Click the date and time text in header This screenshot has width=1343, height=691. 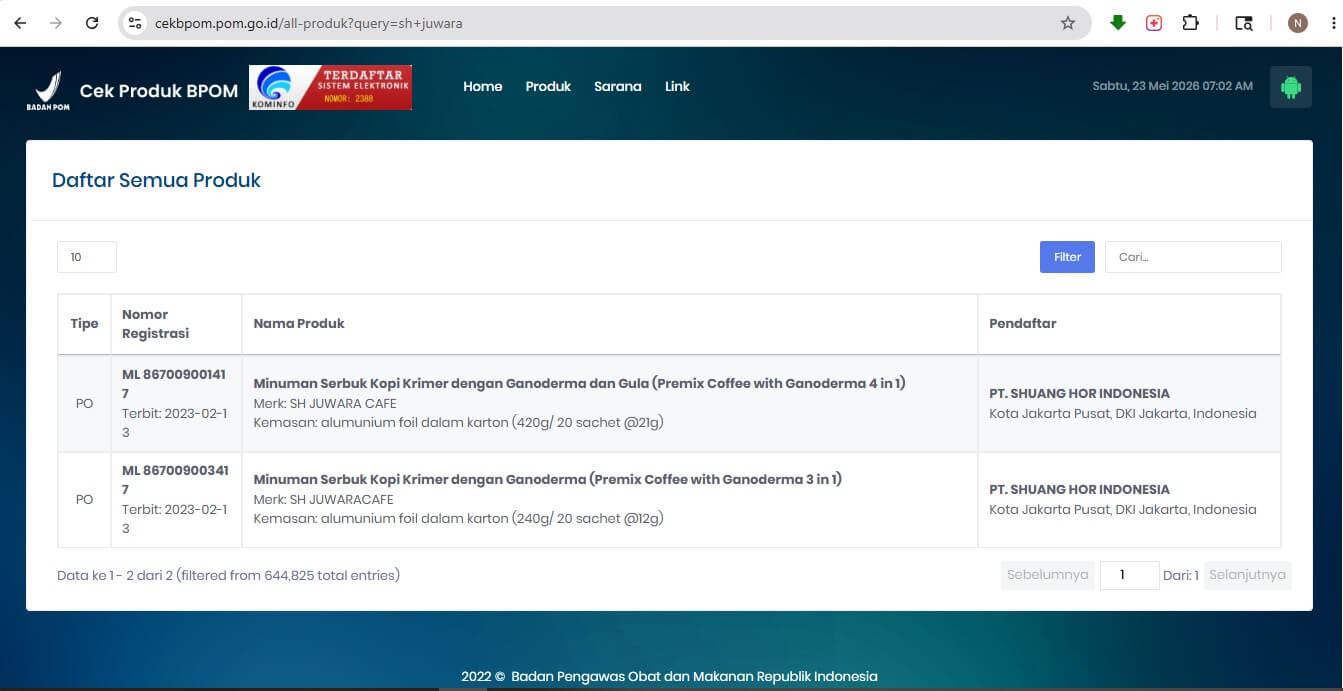tap(1173, 87)
